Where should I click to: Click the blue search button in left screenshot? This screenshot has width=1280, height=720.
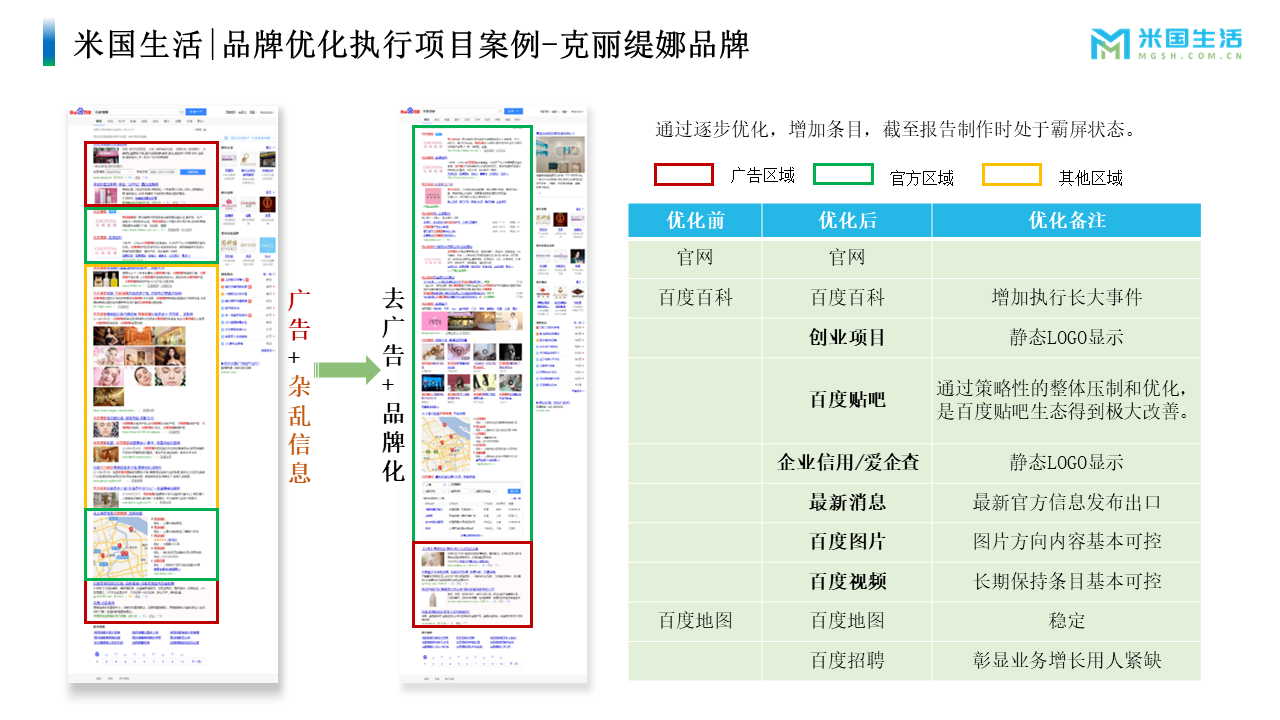(196, 112)
